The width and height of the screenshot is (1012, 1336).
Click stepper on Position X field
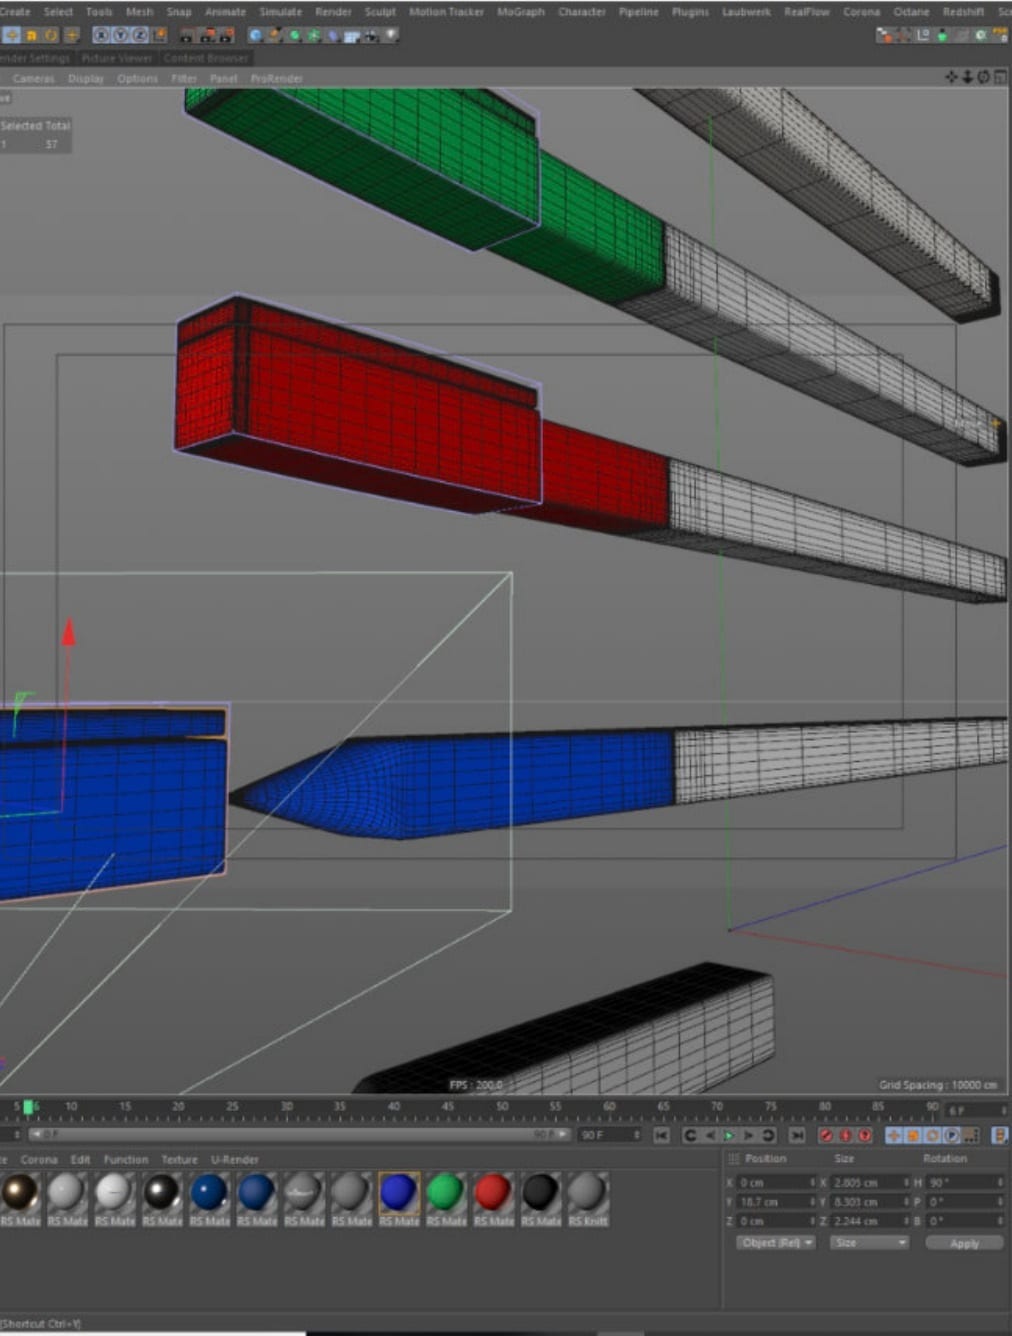point(812,1183)
